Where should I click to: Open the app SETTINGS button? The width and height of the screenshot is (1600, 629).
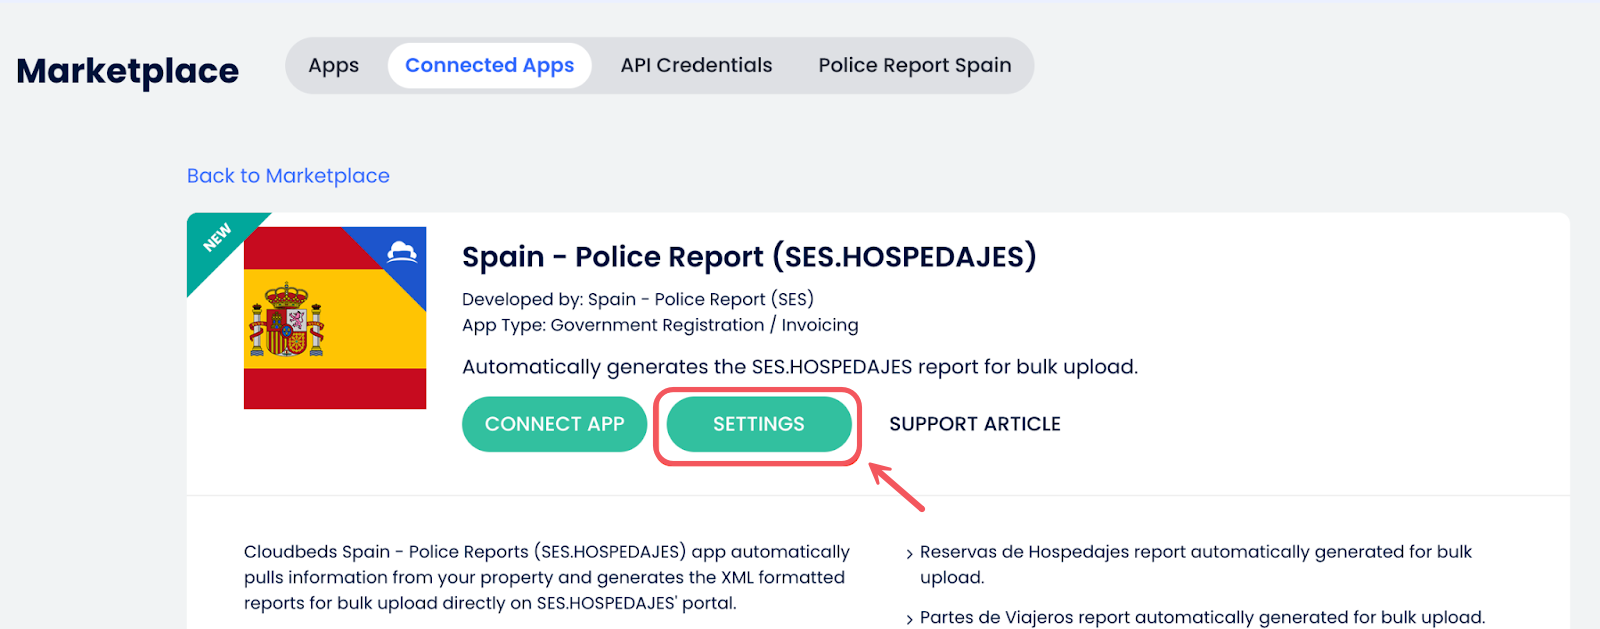point(758,424)
